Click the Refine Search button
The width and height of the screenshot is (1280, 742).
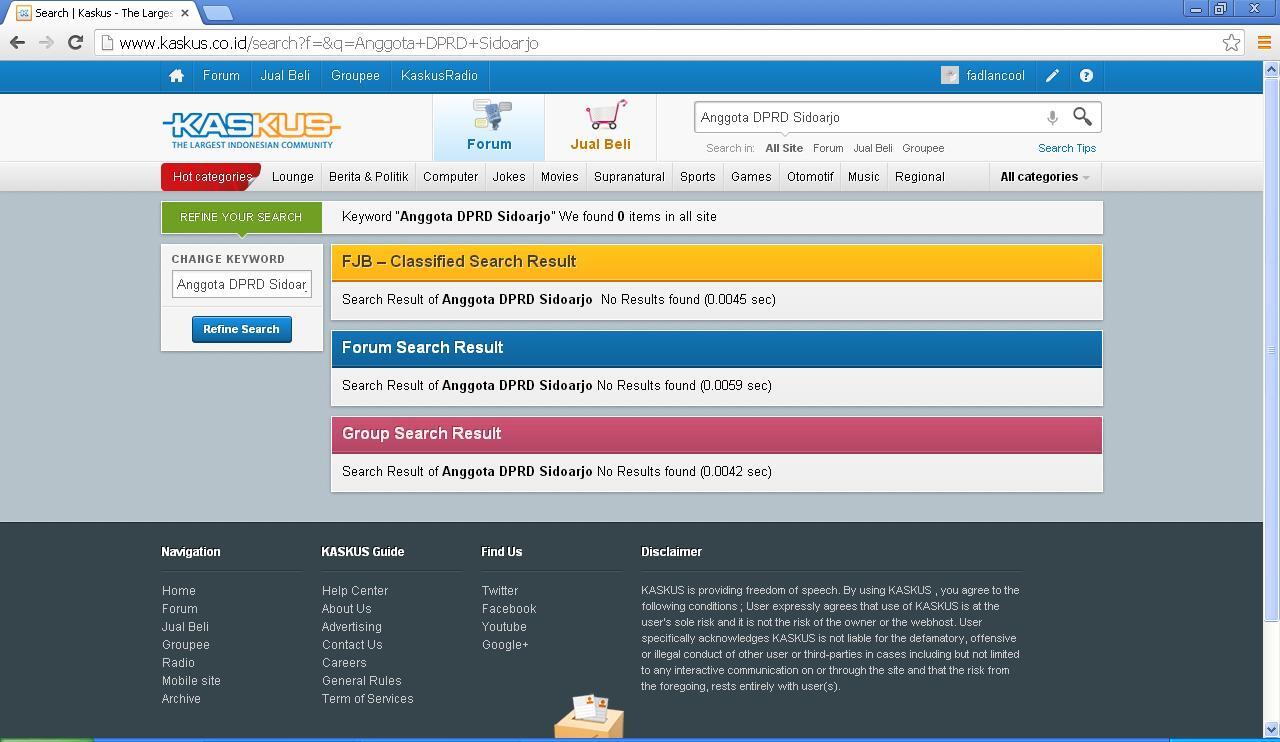point(241,329)
